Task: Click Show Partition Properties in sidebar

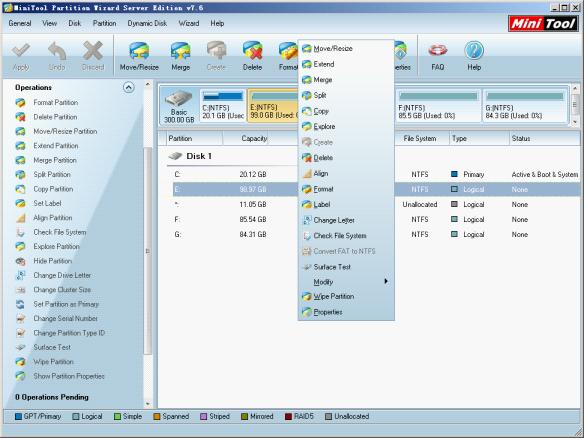Action: (x=60, y=376)
